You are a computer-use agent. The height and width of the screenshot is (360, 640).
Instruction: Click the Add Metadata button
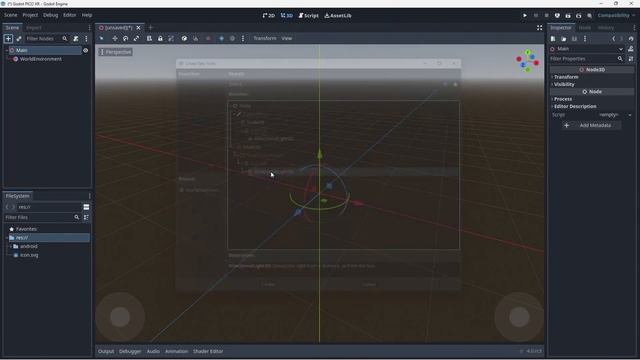(591, 125)
